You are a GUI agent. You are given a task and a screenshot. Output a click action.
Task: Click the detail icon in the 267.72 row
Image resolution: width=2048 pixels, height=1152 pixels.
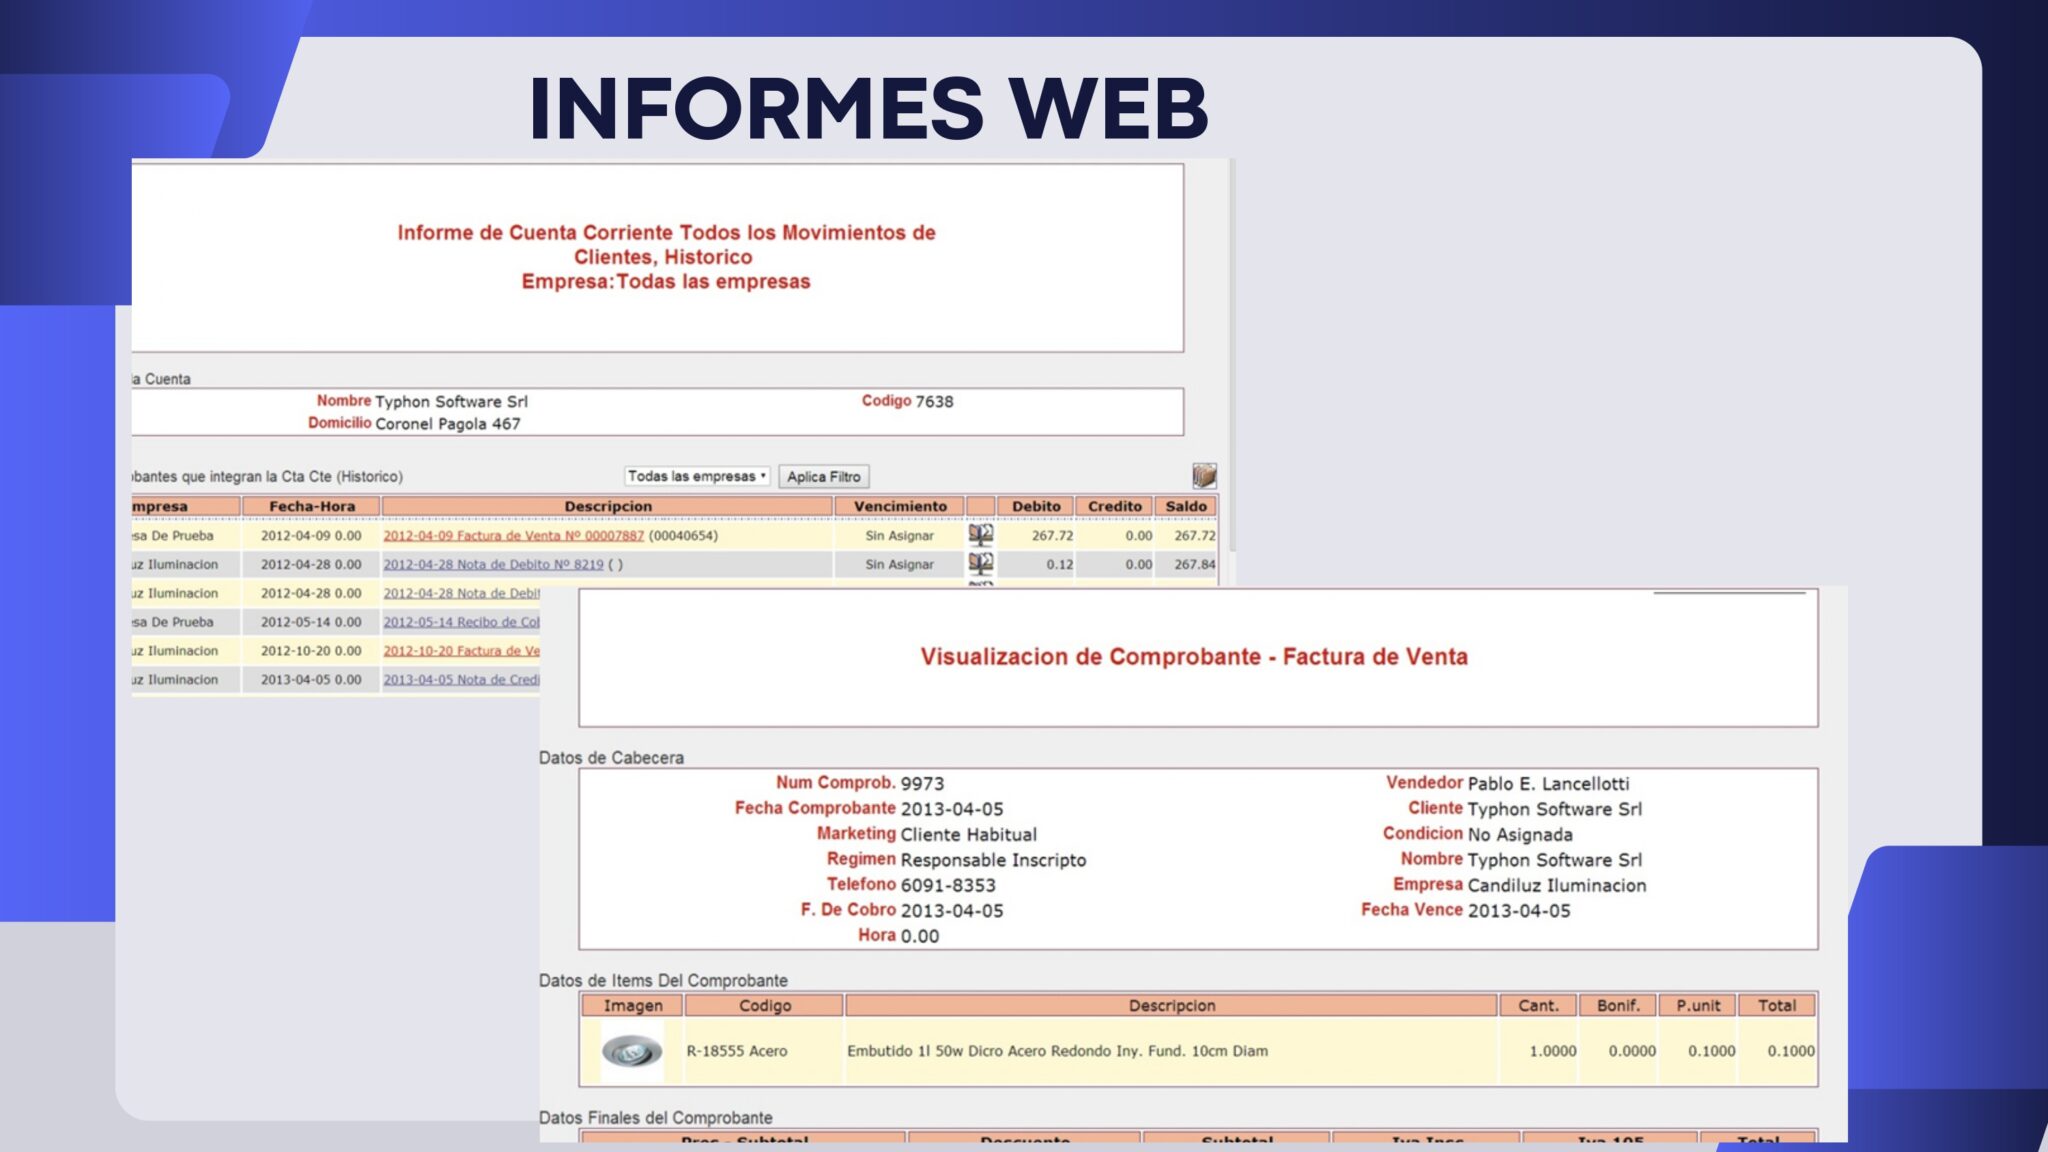(x=980, y=535)
